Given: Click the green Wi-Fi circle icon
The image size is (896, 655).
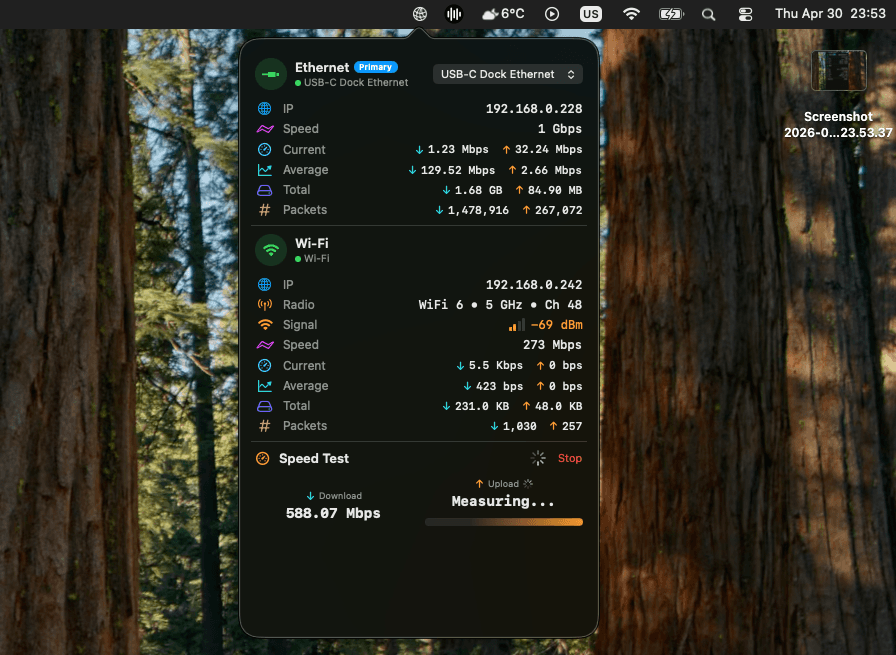Looking at the screenshot, I should point(271,250).
